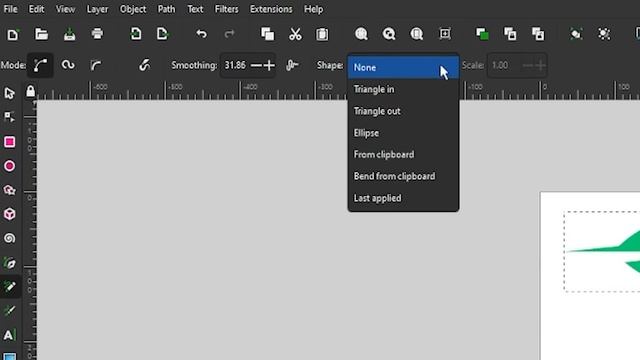The width and height of the screenshot is (640, 360).
Task: Redo the last undone action
Action: [x=229, y=34]
